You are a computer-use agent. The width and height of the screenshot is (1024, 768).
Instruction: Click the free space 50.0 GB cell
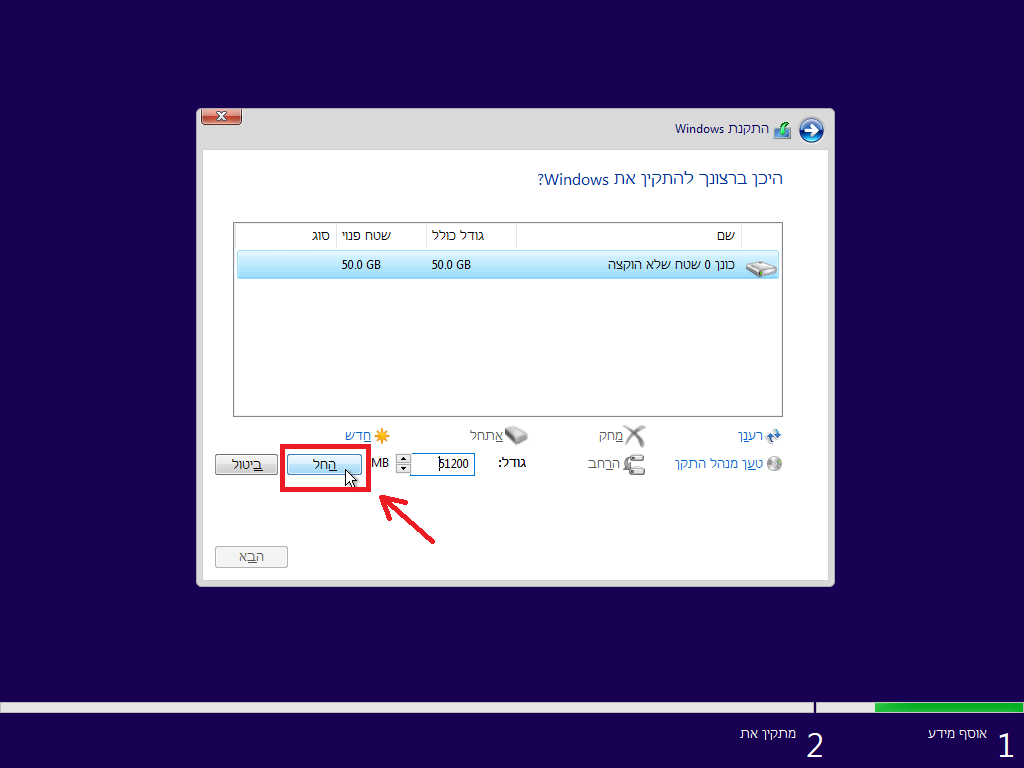click(x=361, y=264)
